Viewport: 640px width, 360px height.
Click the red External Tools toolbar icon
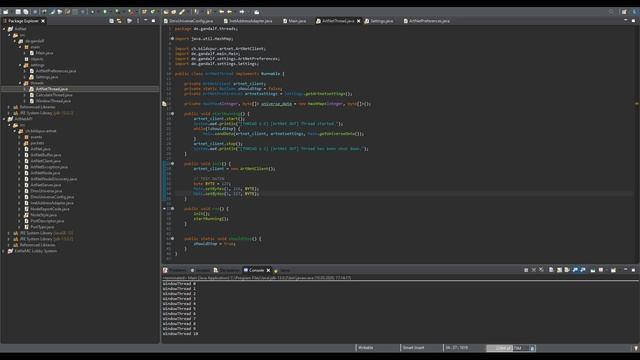[131, 12]
